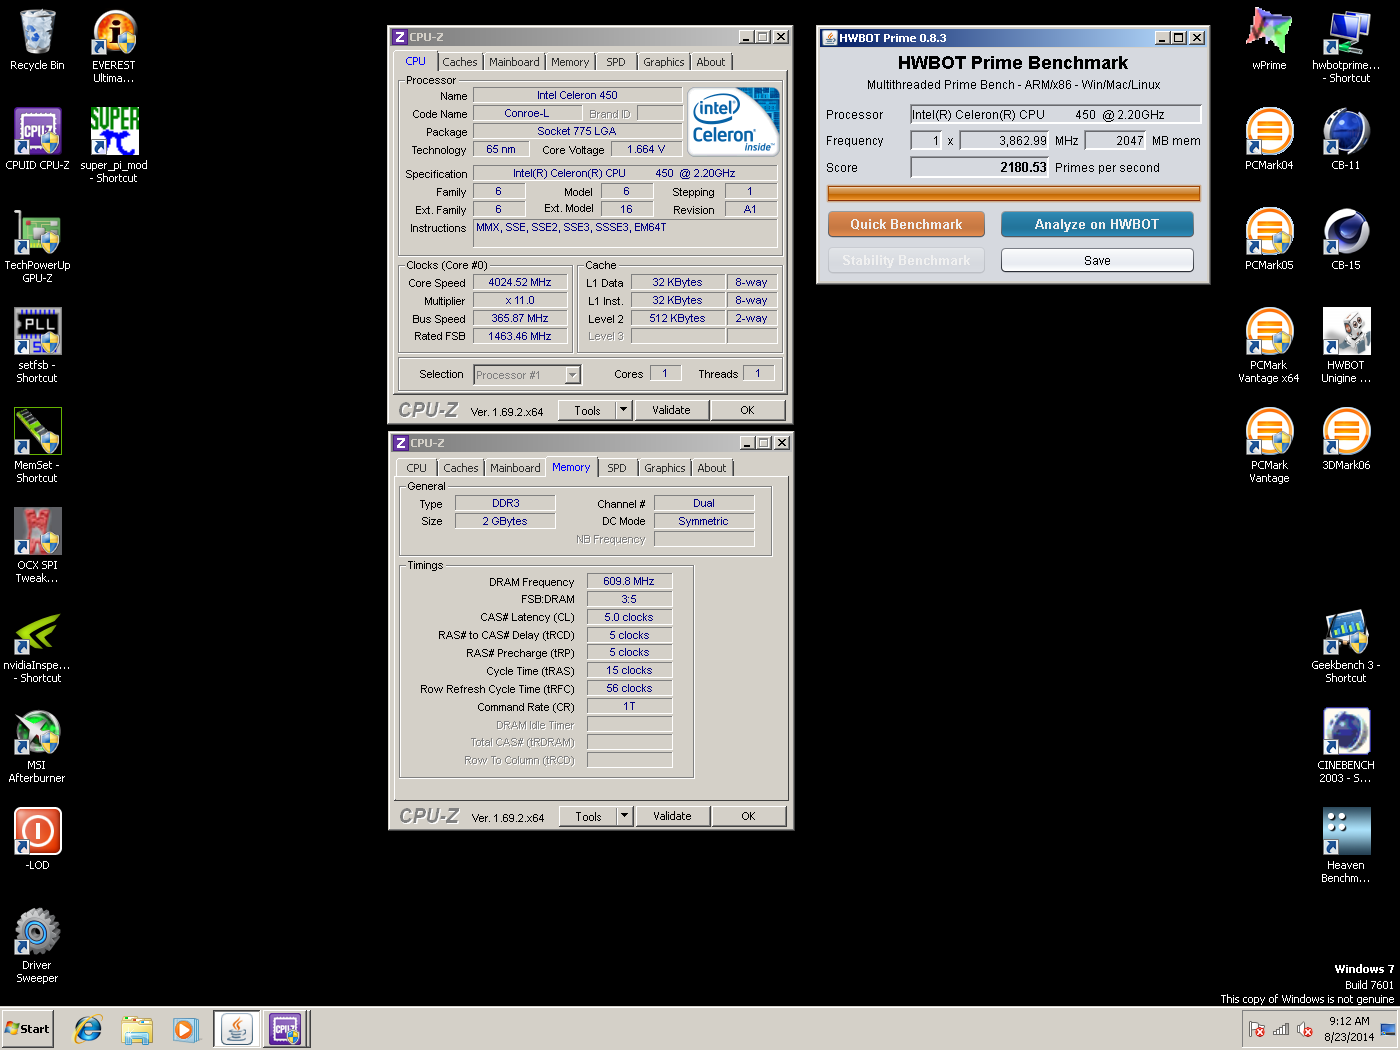This screenshot has width=1400, height=1050.
Task: Open CPUID CPU-Z desktop icon
Action: pyautogui.click(x=37, y=140)
